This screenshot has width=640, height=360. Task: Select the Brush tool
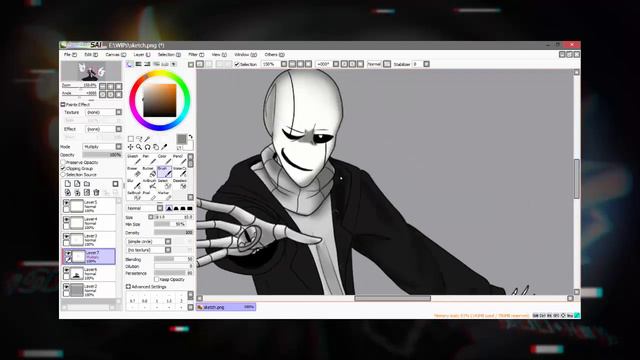click(x=164, y=171)
